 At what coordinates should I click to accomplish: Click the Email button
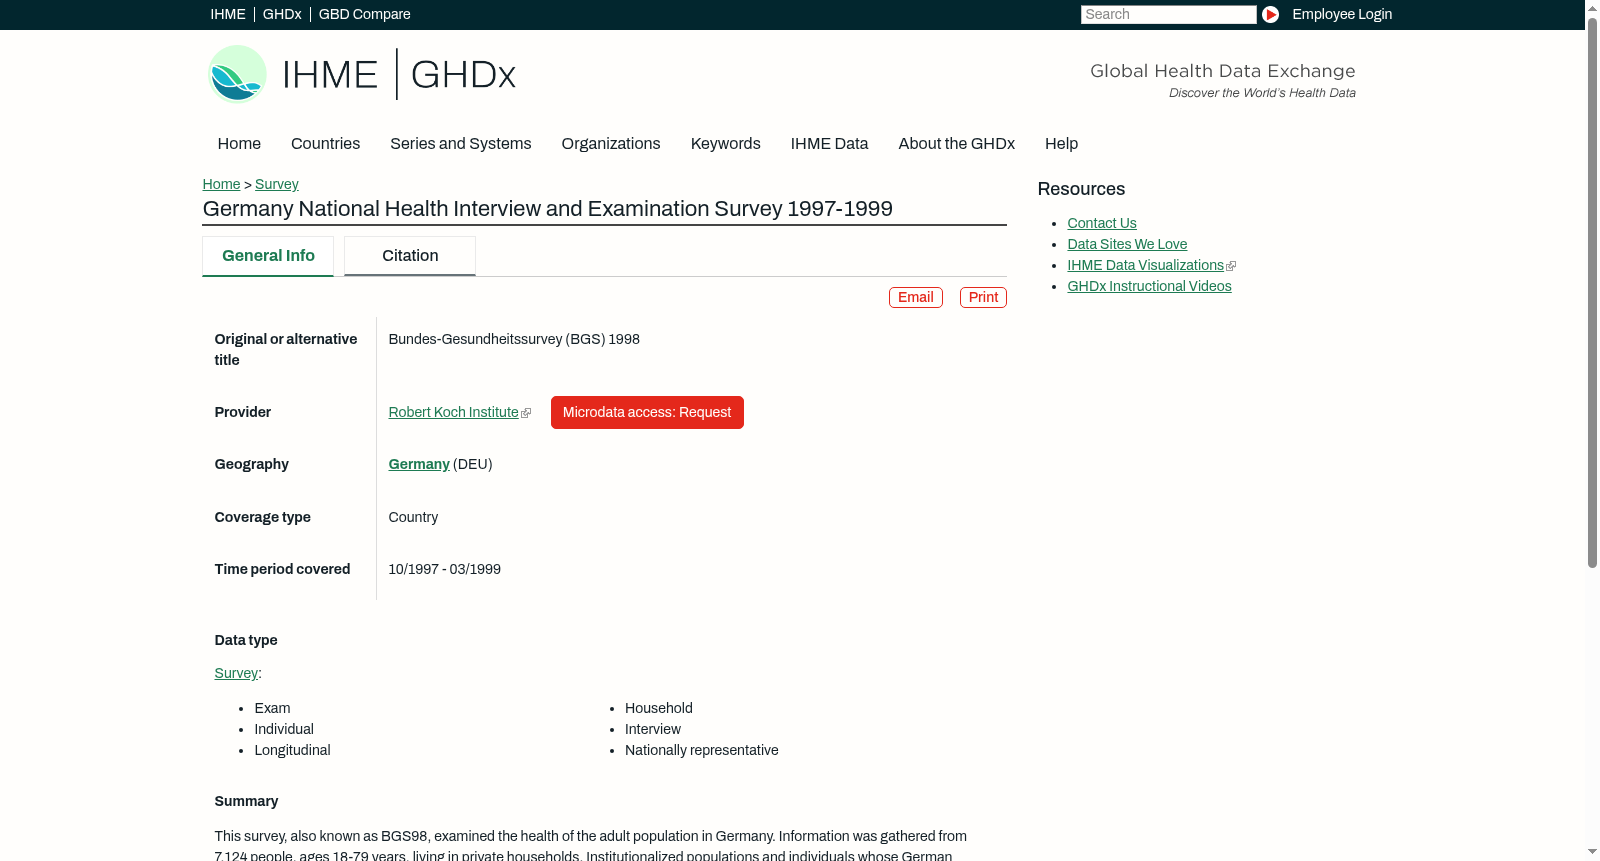pyautogui.click(x=916, y=297)
